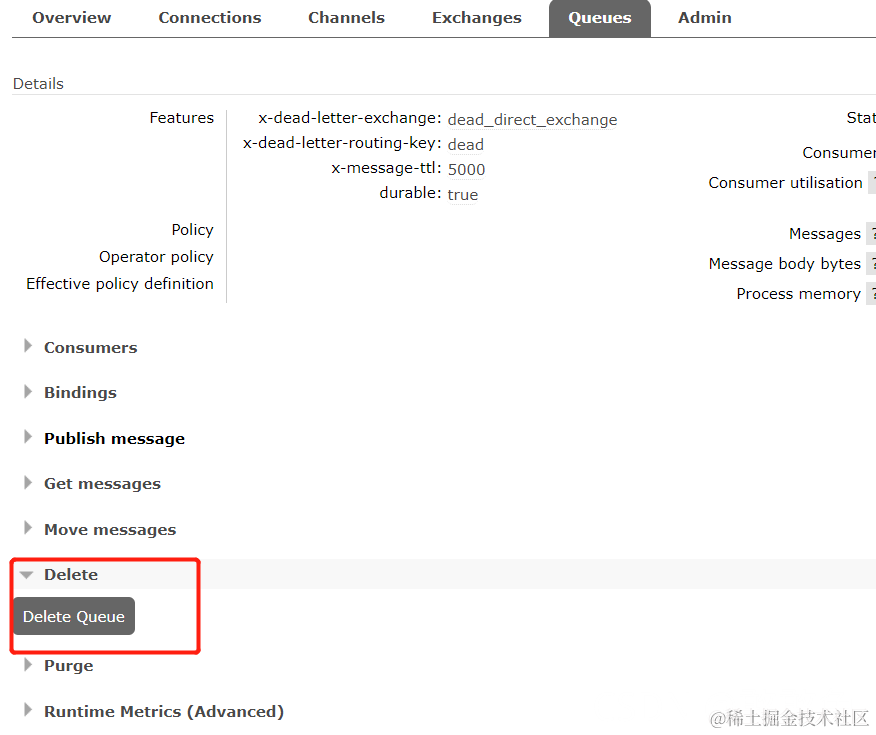This screenshot has height=735, width=876.
Task: Expand the Purge section
Action: point(68,666)
